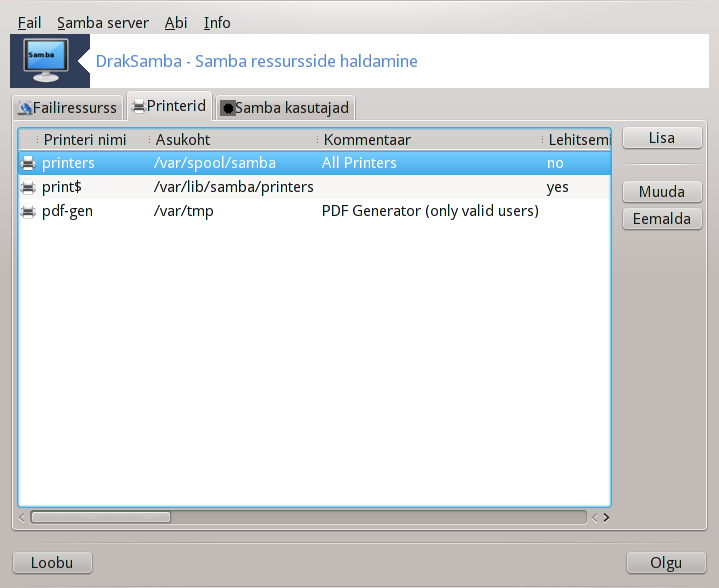Click the /var/tmp path cell

(183, 211)
